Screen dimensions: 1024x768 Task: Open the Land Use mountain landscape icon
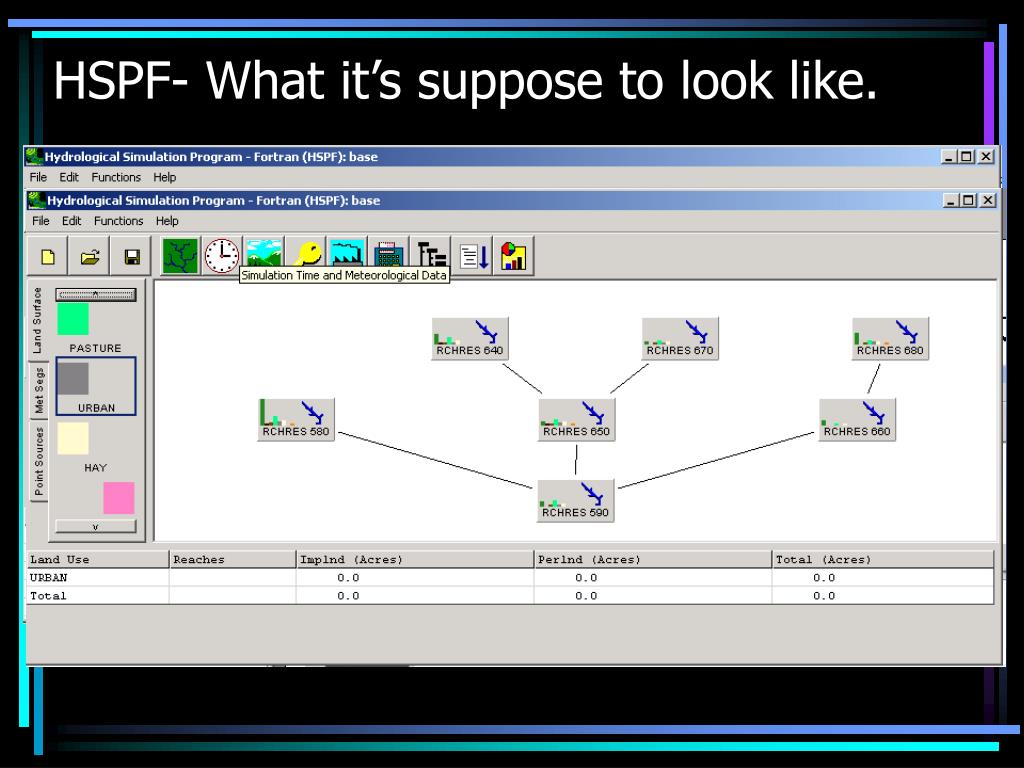pyautogui.click(x=264, y=252)
